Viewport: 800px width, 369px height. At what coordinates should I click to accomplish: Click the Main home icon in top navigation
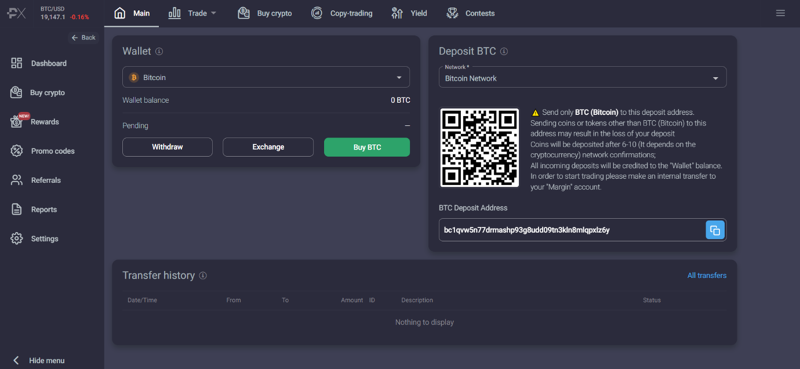coord(120,13)
